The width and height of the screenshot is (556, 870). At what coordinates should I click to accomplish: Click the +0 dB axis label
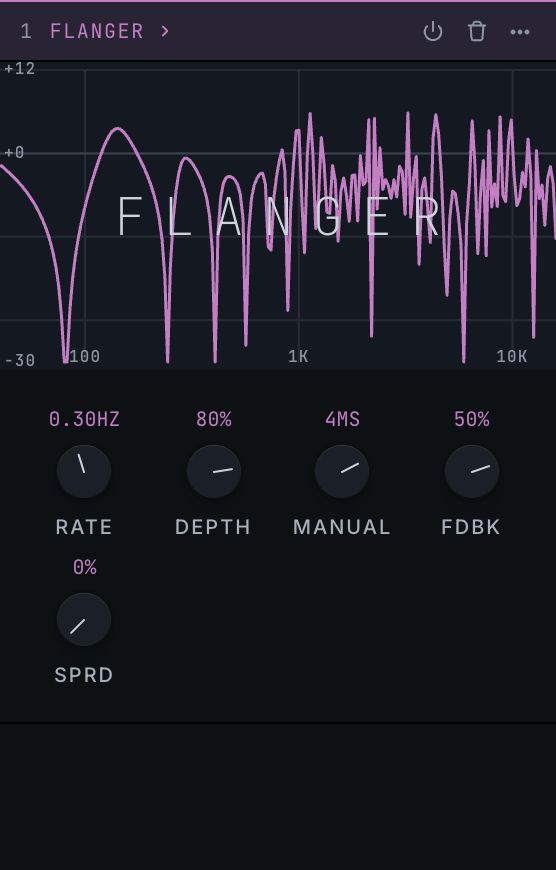pyautogui.click(x=14, y=153)
